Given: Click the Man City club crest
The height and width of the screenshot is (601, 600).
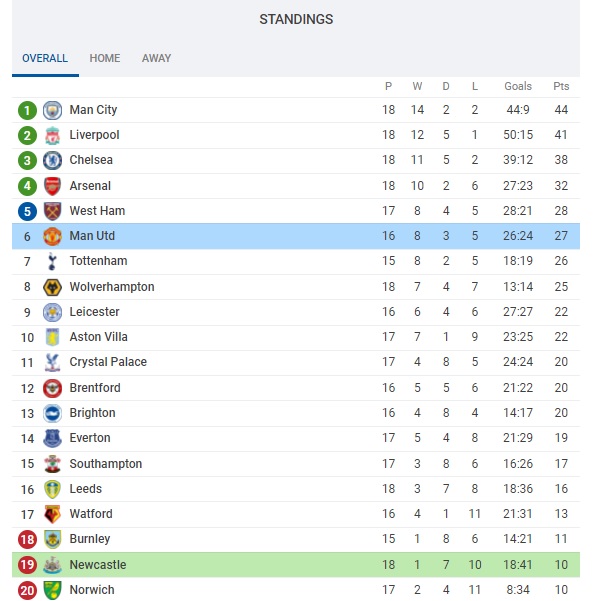Looking at the screenshot, I should (52, 110).
